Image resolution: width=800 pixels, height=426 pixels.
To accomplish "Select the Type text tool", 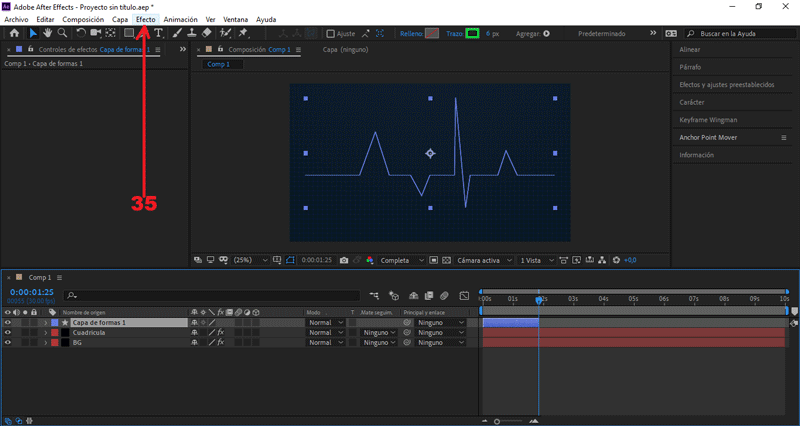I will pos(158,33).
